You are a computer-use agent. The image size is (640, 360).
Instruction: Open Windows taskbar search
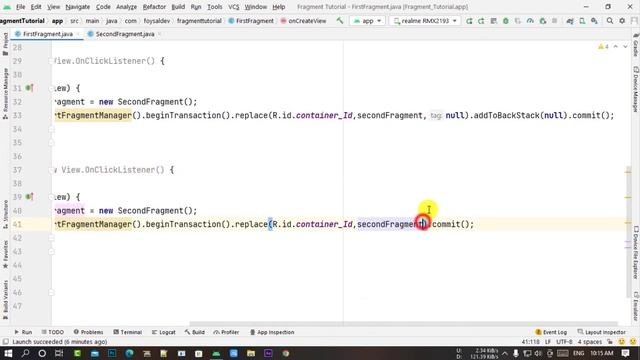tap(25, 353)
